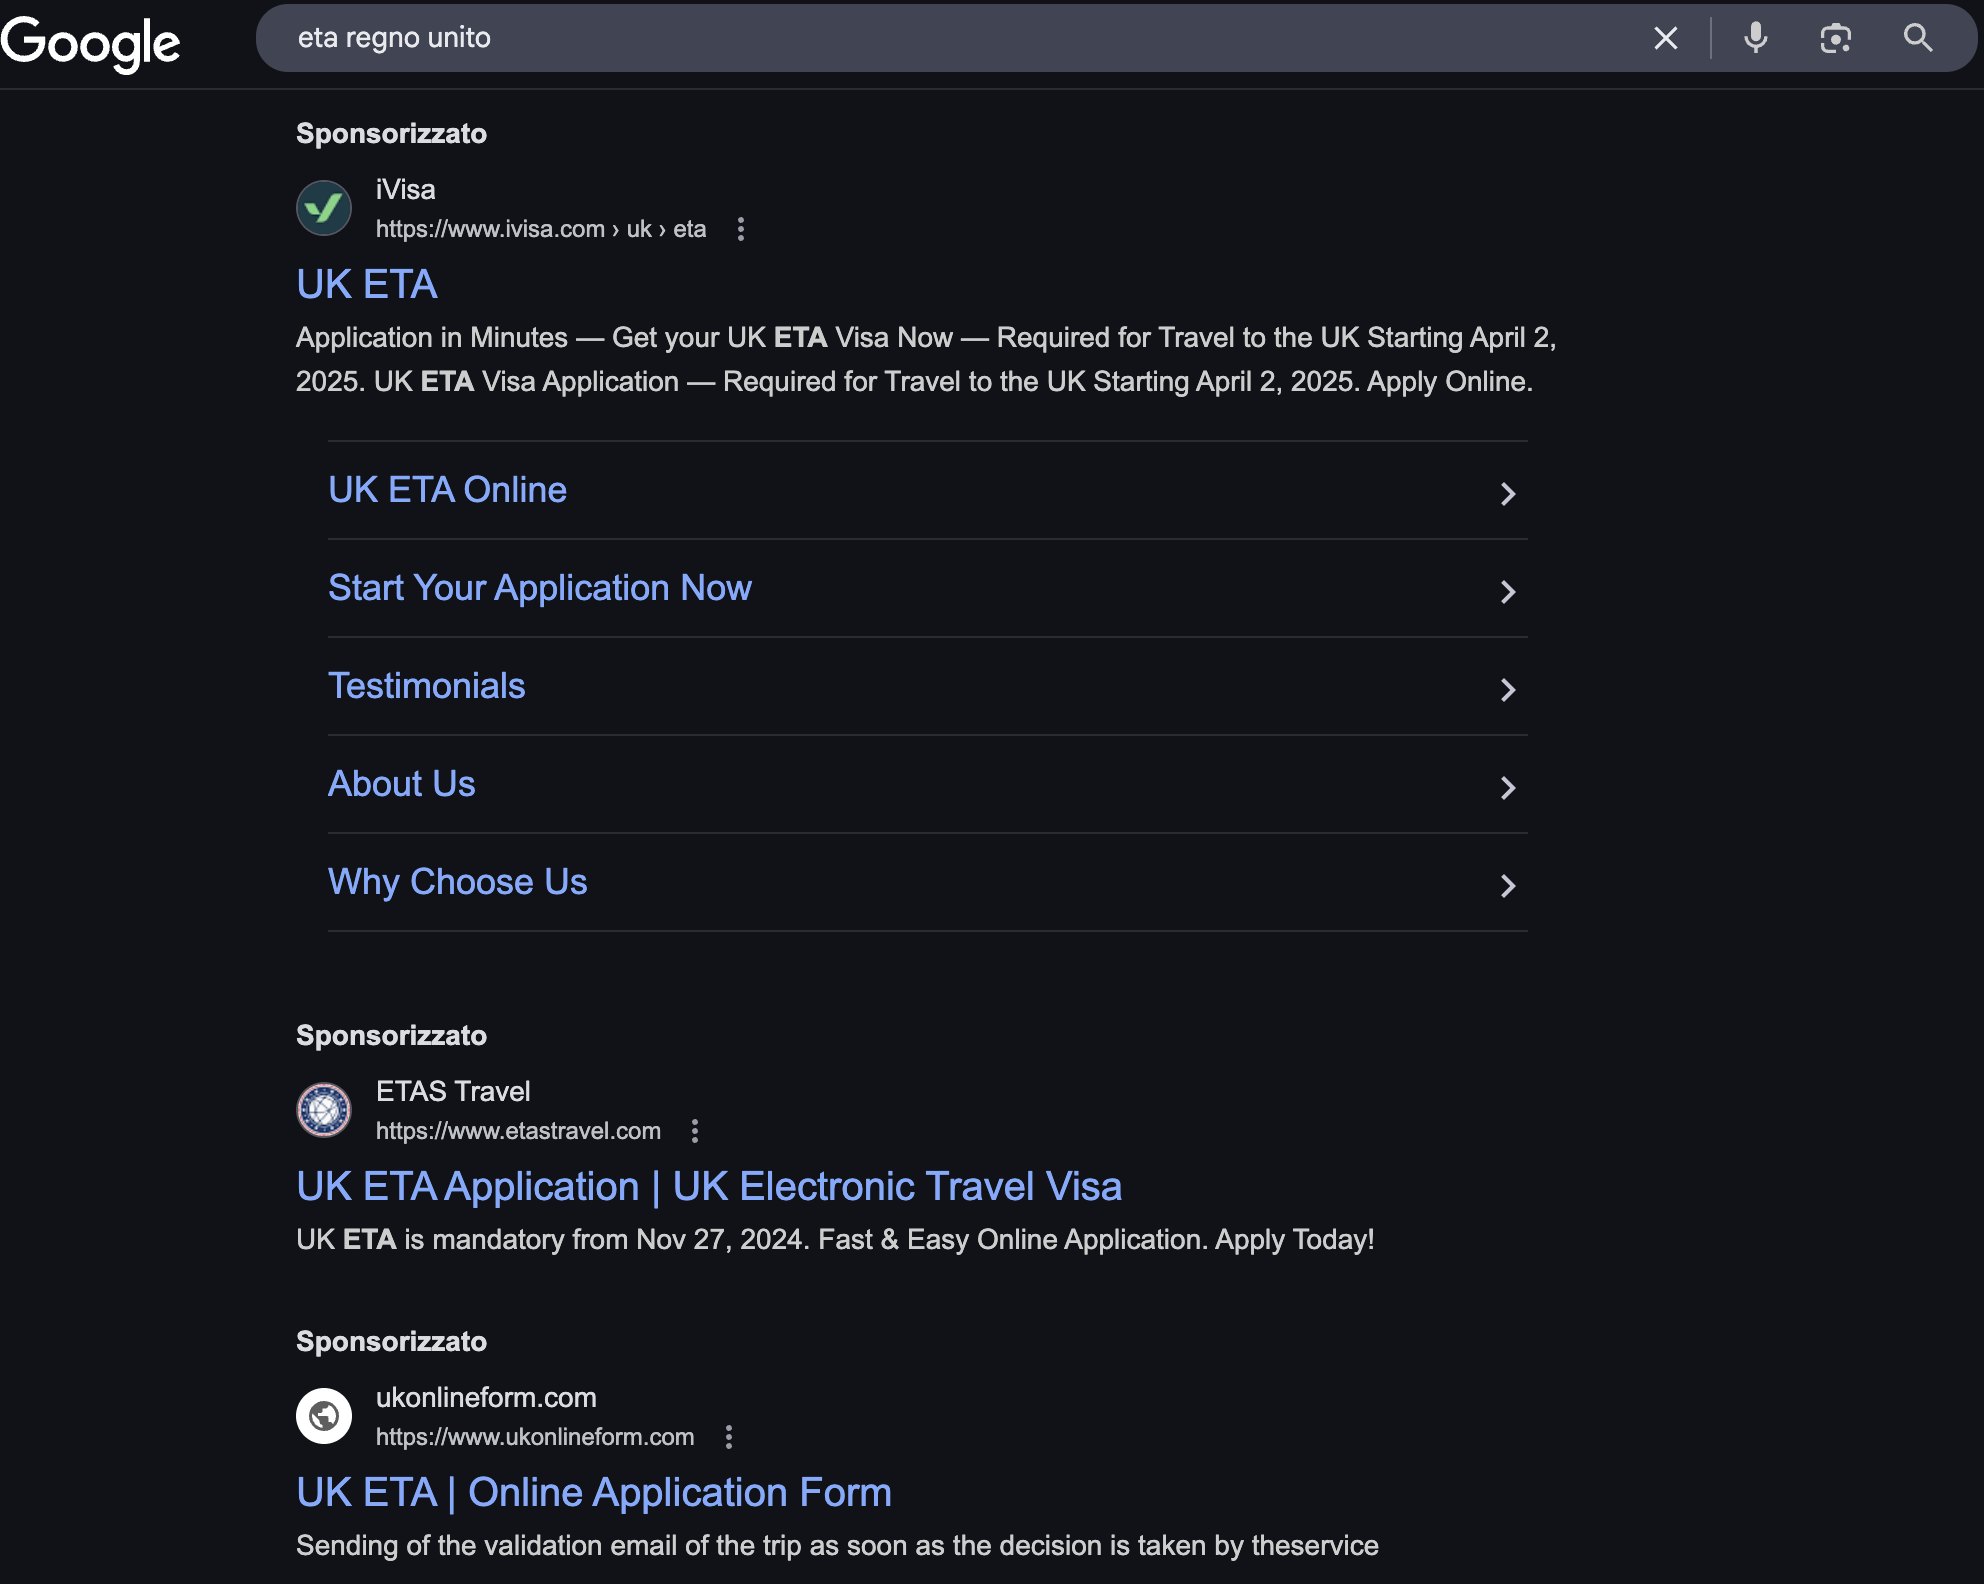The image size is (1984, 1584).
Task: Open the three-dot menu beside the etastravel.com URL
Action: click(695, 1131)
